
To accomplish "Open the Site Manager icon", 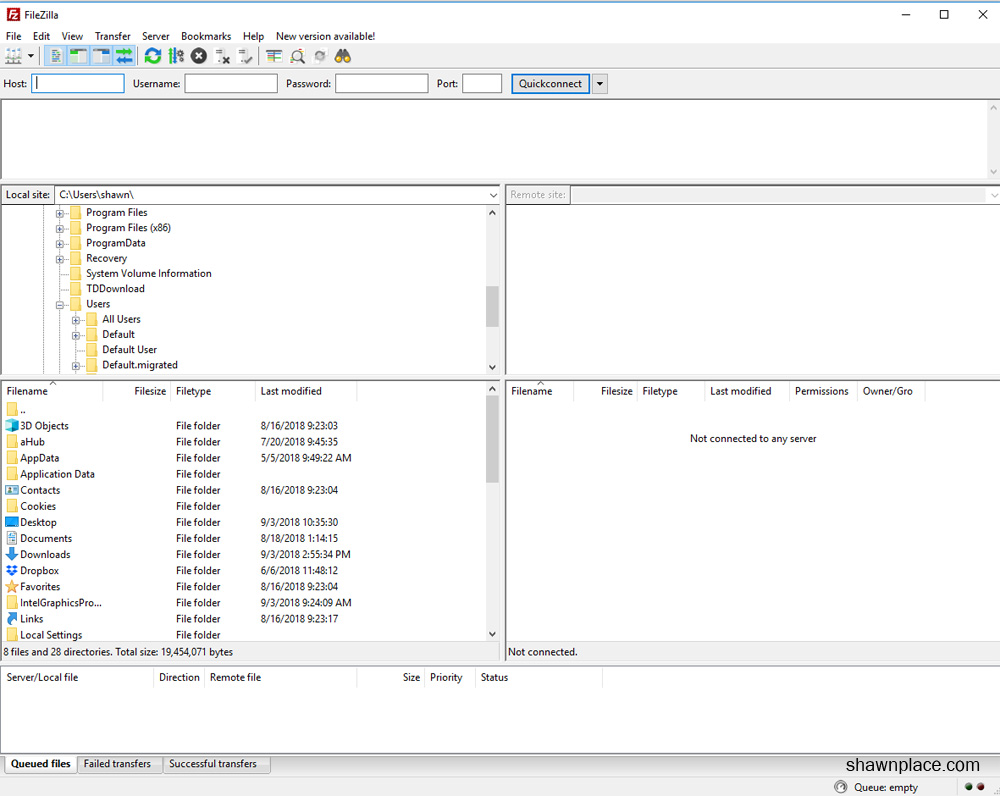I will click(13, 56).
